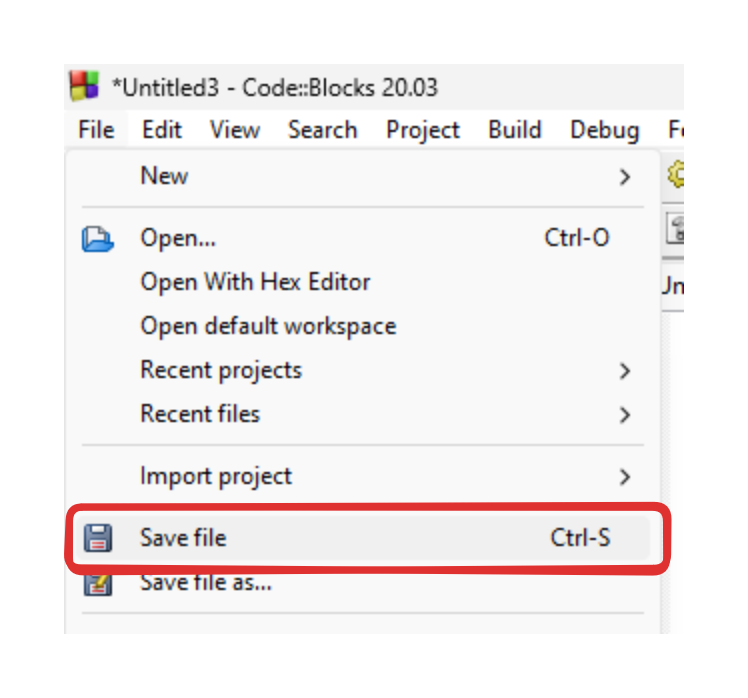Open the Search menu
Viewport: 748px width, 698px height.
pos(322,130)
